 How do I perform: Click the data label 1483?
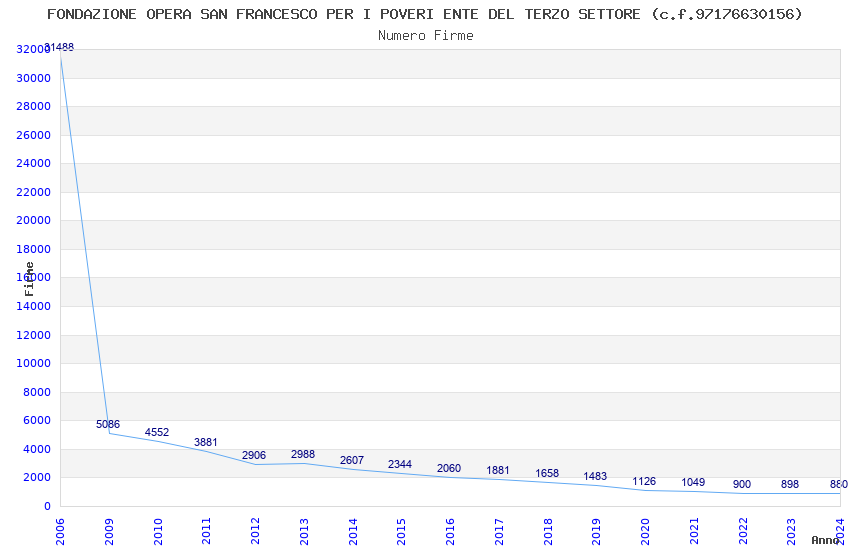[x=595, y=476]
